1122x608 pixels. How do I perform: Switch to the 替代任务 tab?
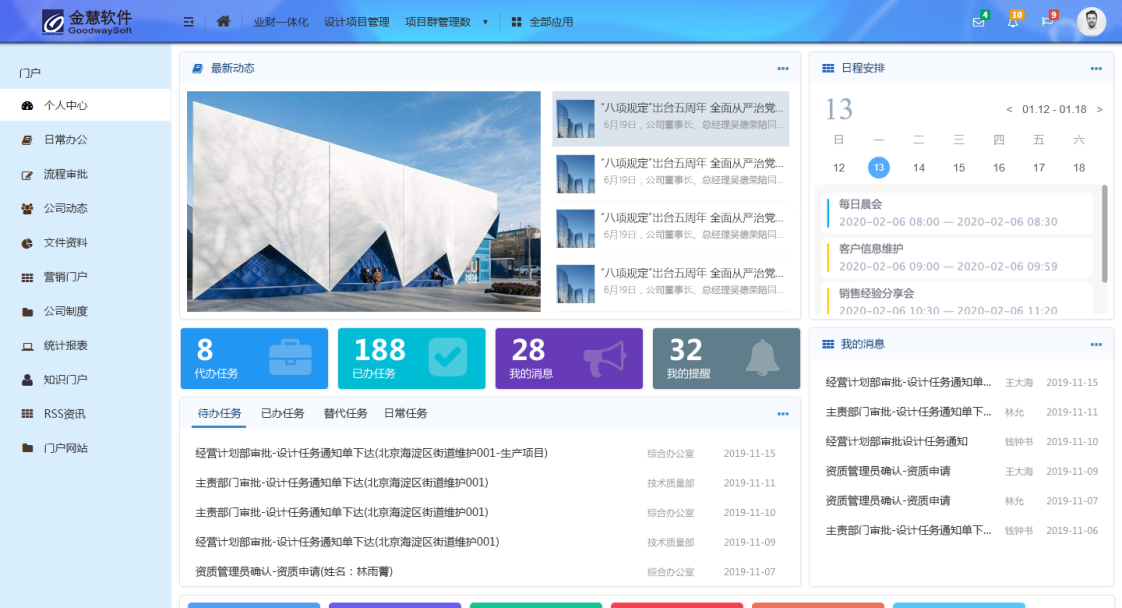coord(345,413)
